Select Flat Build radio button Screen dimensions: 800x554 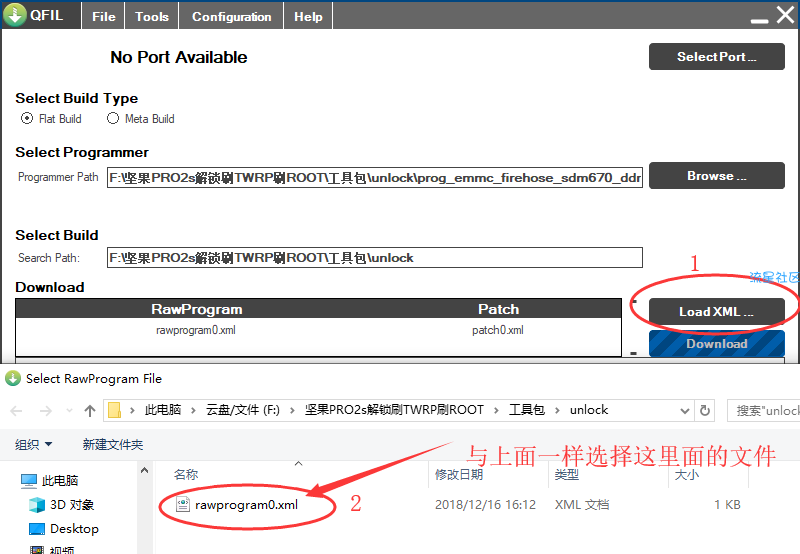27,118
